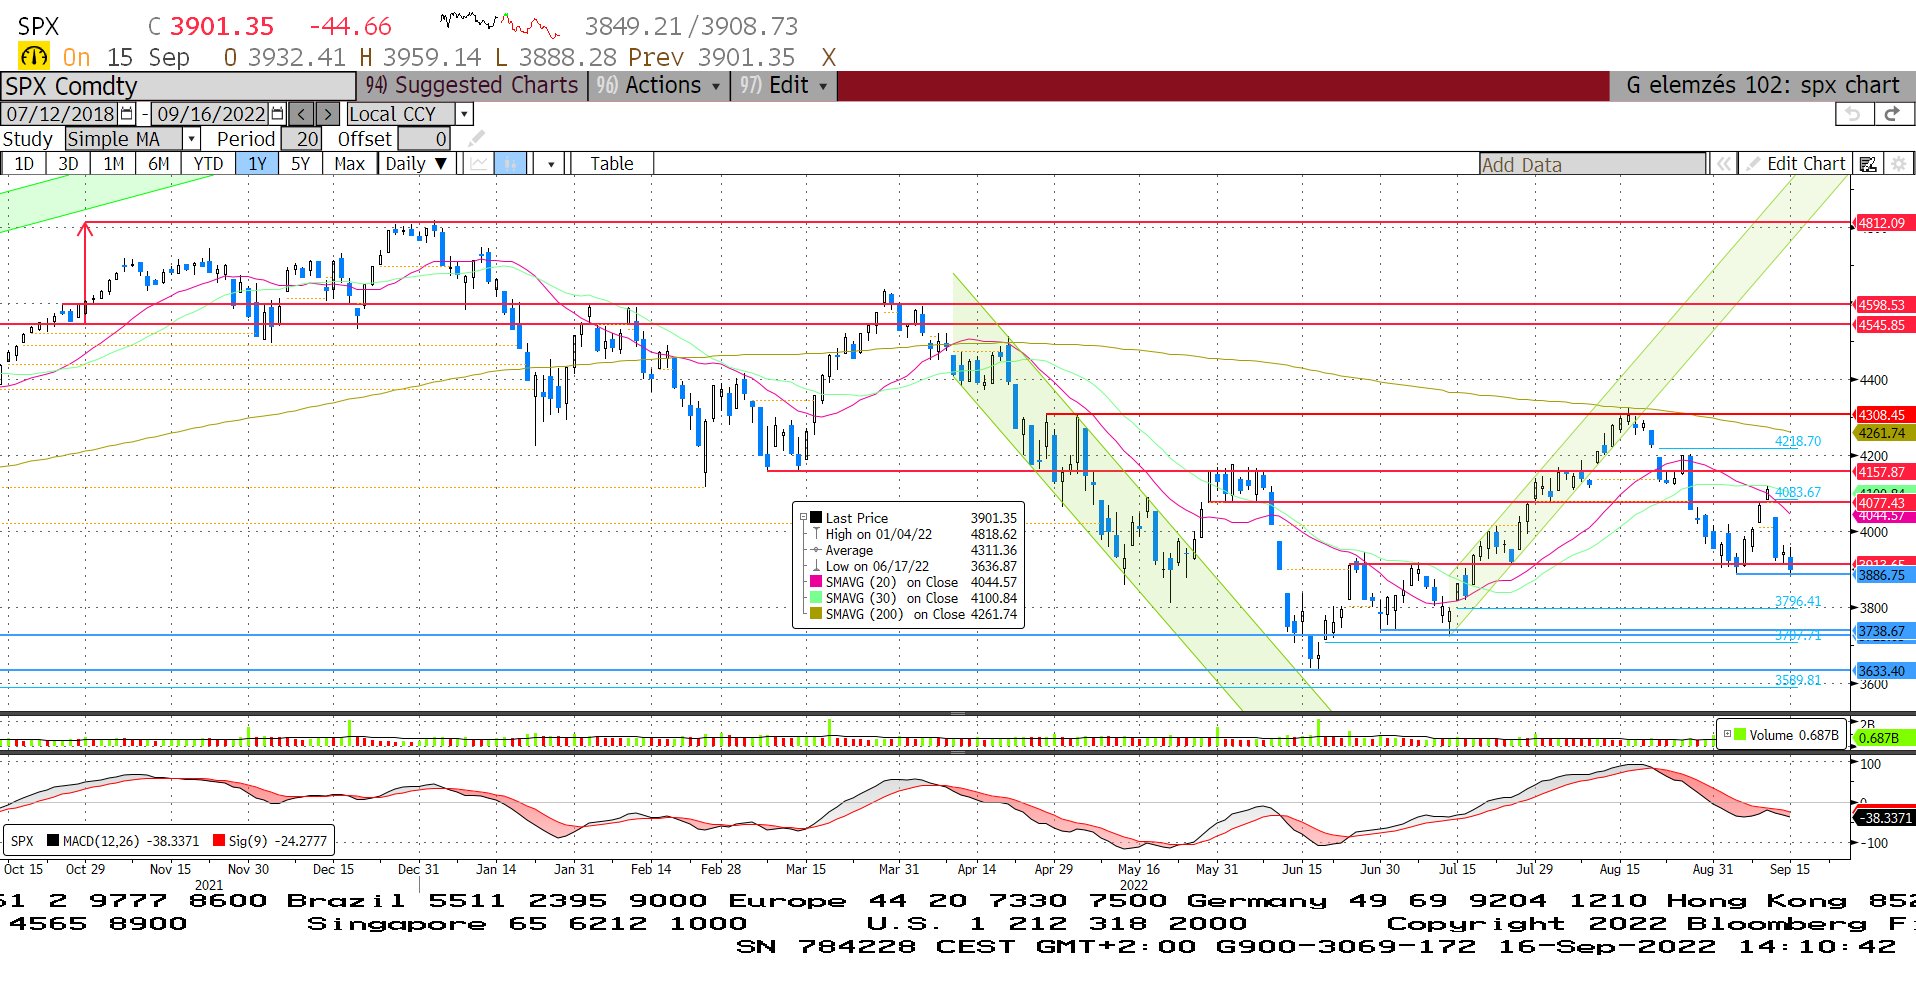Select the 6M time range
Viewport: 1916px width, 1002px height.
(x=159, y=164)
